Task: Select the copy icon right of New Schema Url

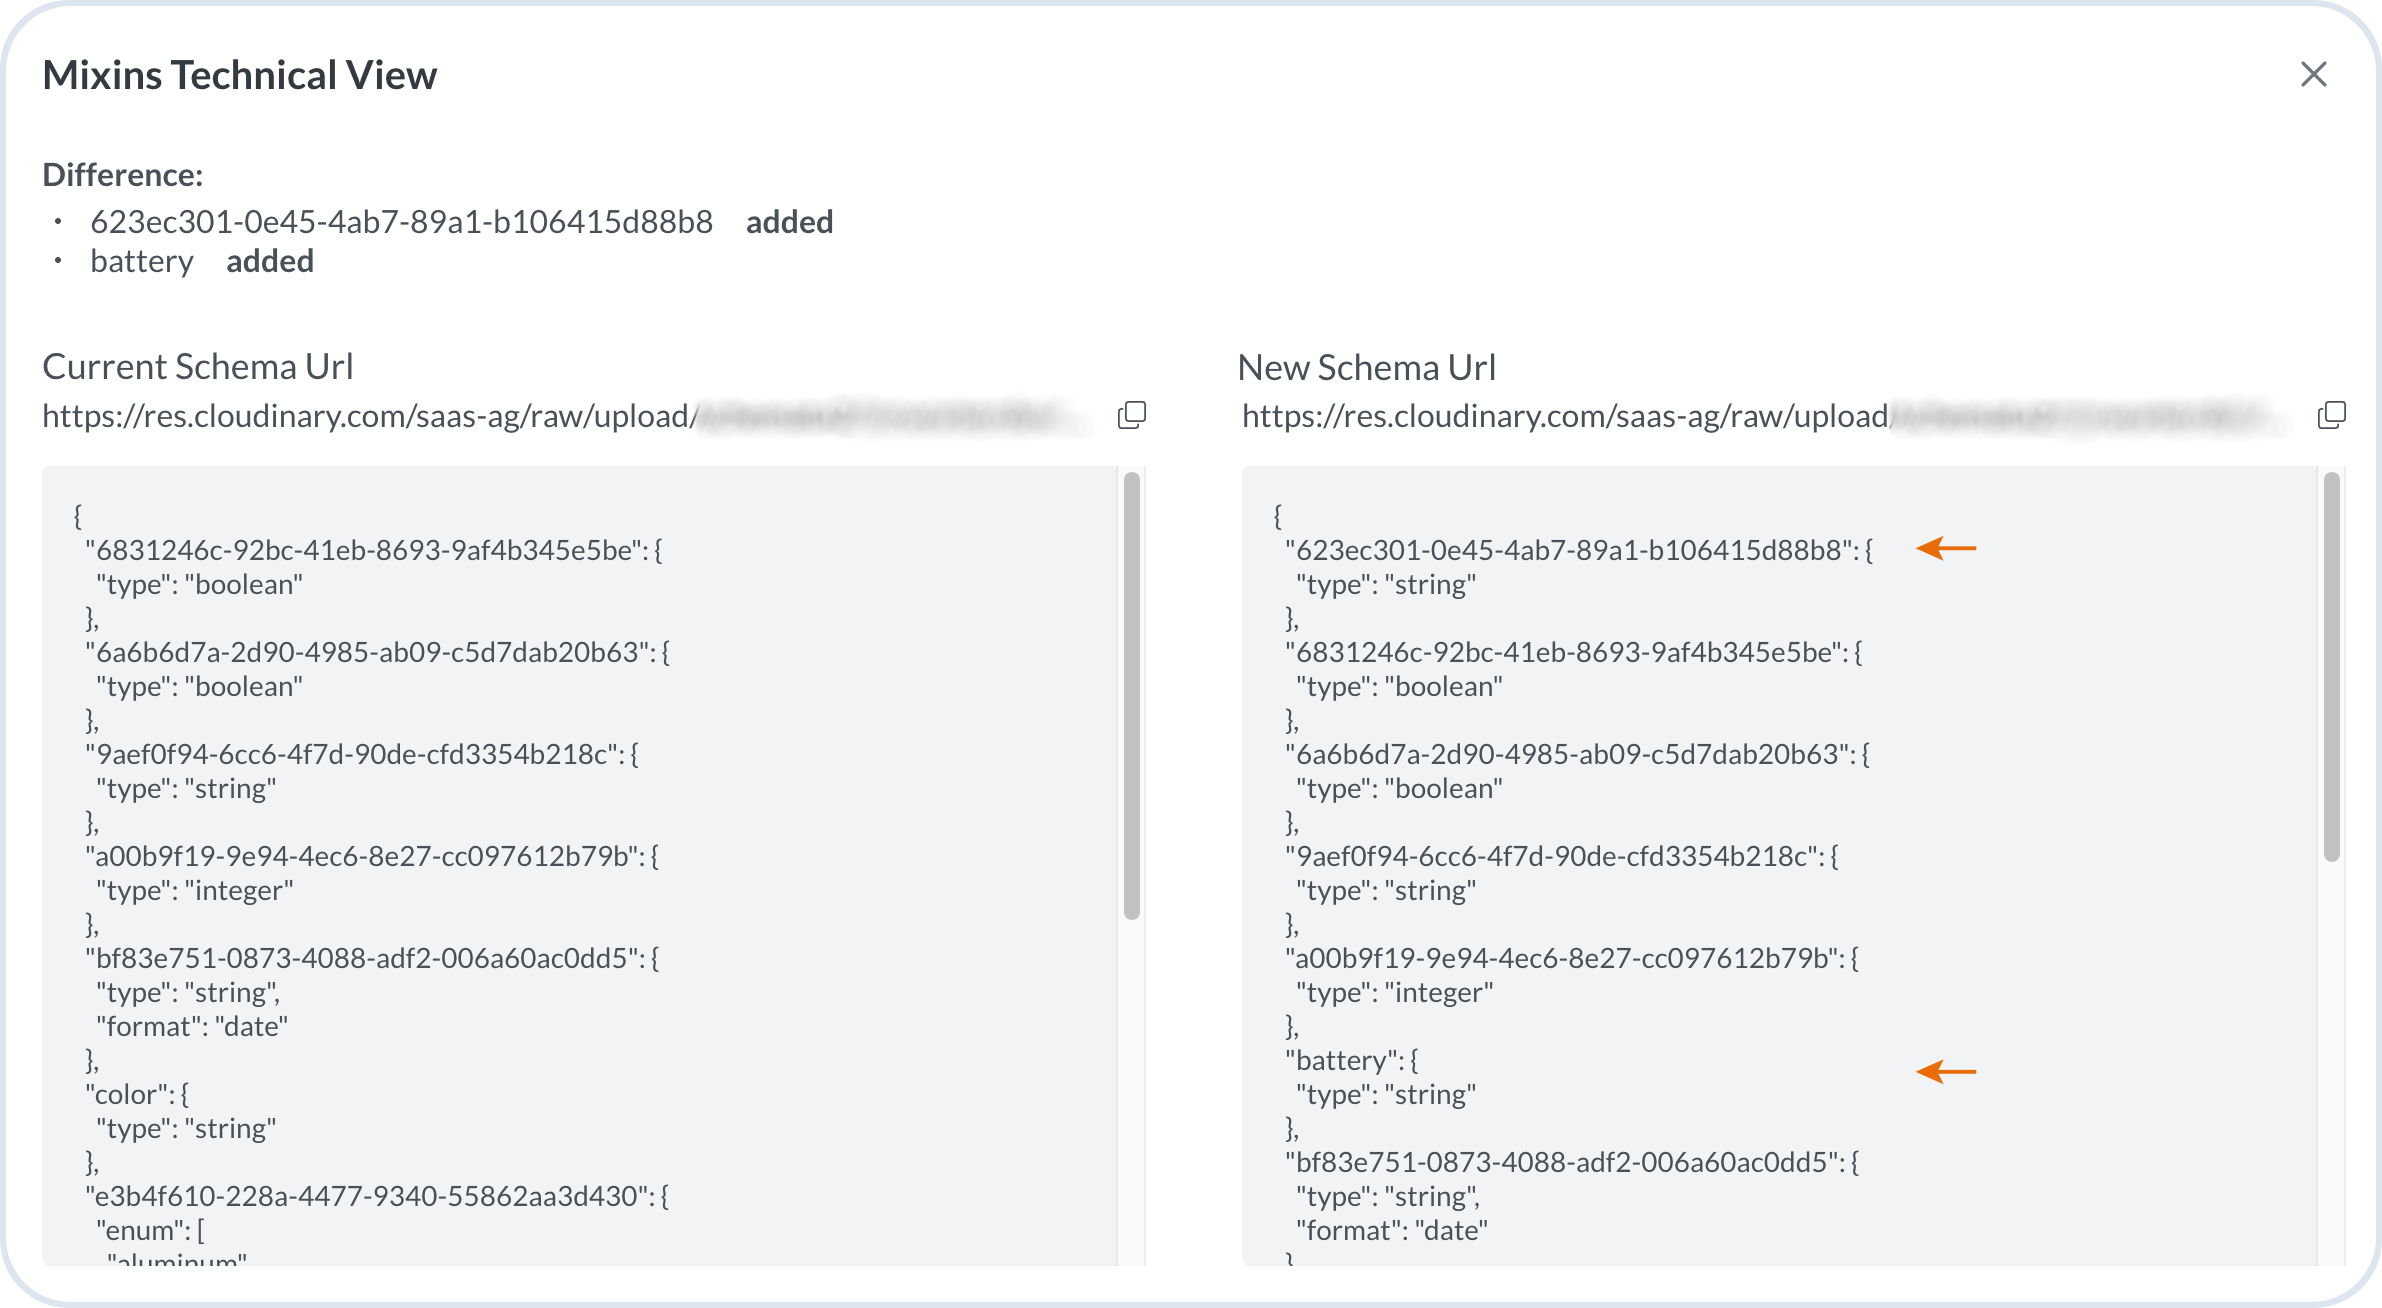Action: (2333, 414)
